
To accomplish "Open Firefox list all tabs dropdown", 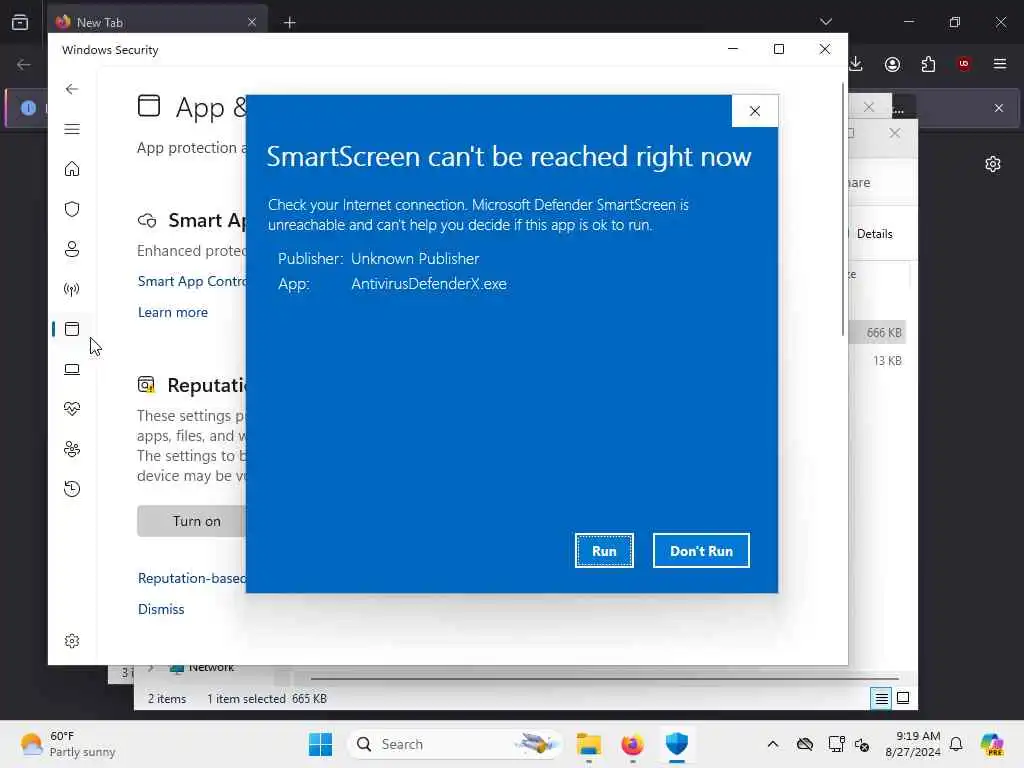I will (x=825, y=22).
